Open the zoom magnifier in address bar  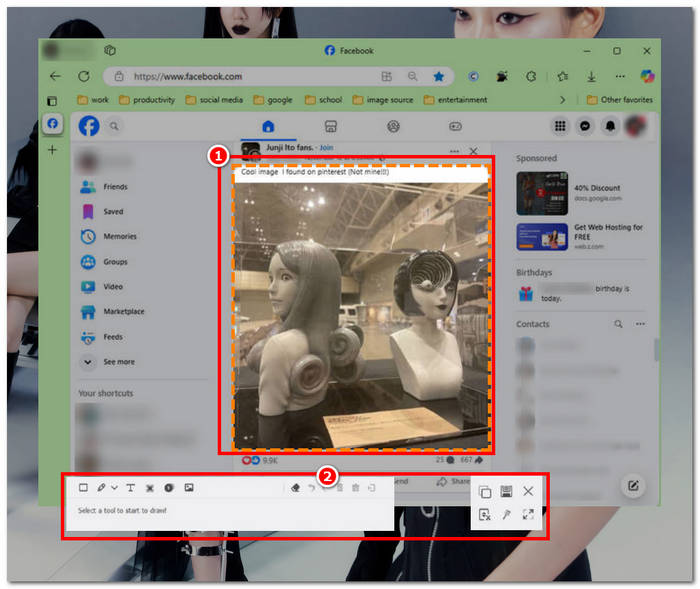(412, 76)
